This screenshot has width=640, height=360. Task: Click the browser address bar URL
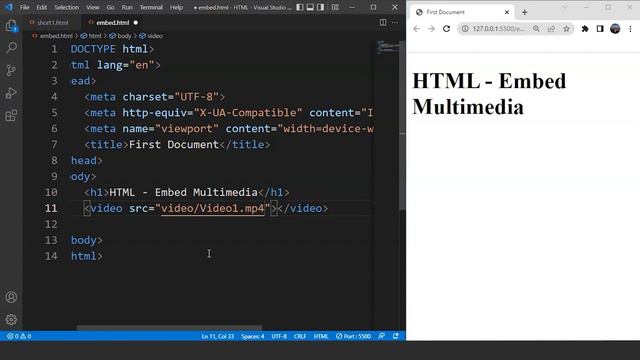(x=499, y=29)
